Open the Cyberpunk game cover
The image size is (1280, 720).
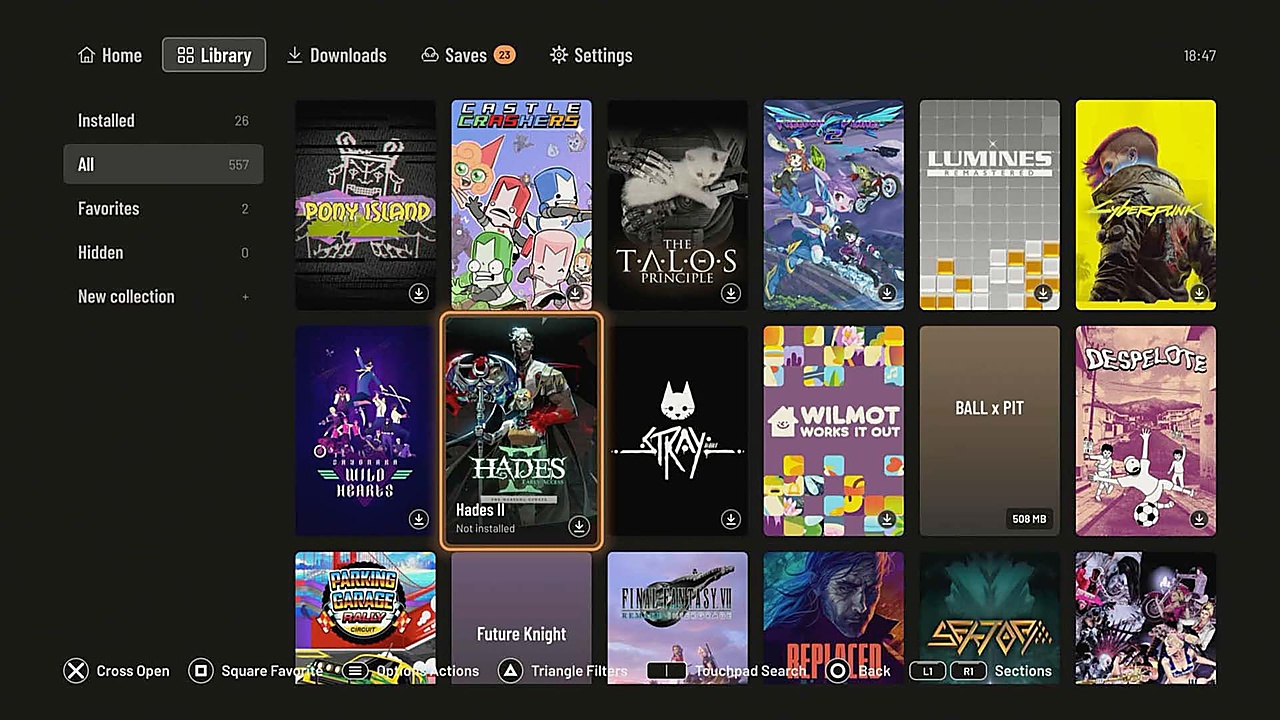(x=1145, y=205)
